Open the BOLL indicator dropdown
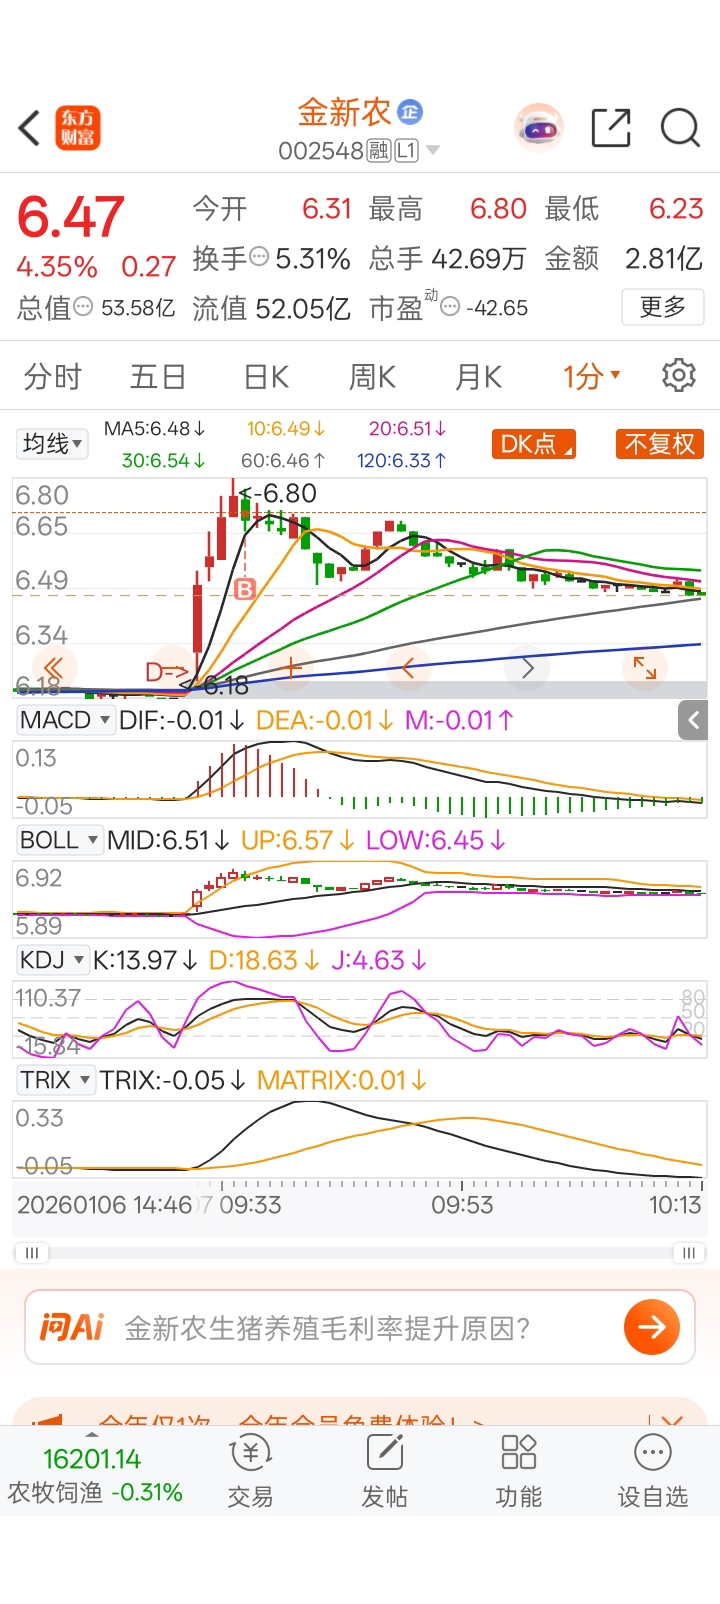This screenshot has height=1604, width=720. click(59, 840)
